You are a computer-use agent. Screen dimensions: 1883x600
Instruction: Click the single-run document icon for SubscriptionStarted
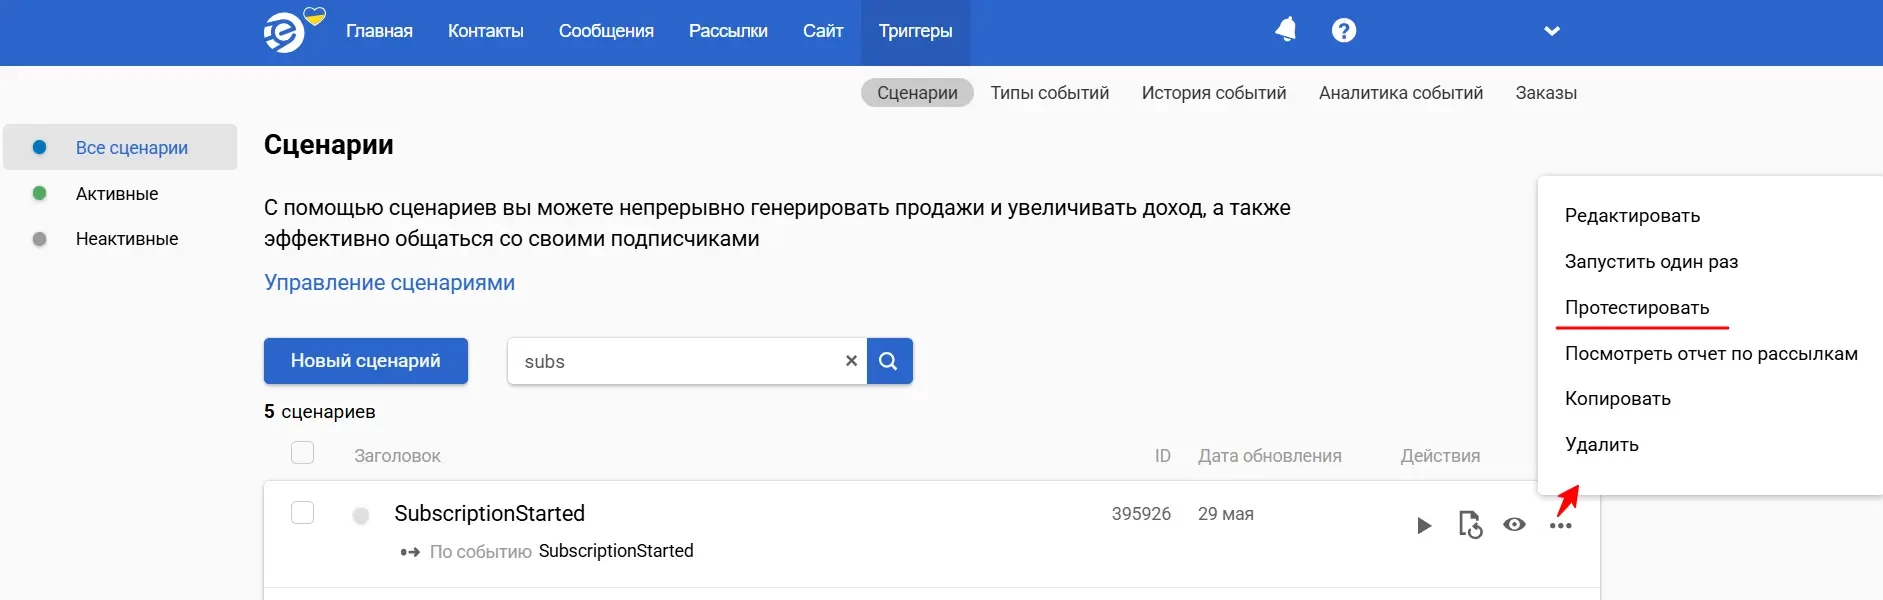pyautogui.click(x=1470, y=525)
